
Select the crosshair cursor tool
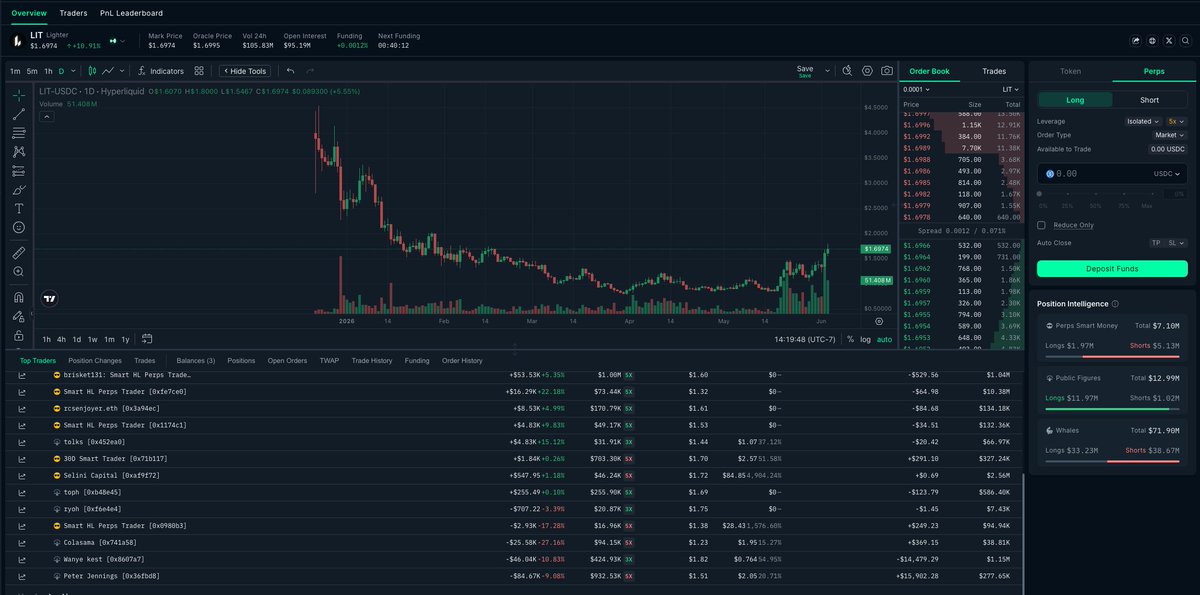pos(19,95)
